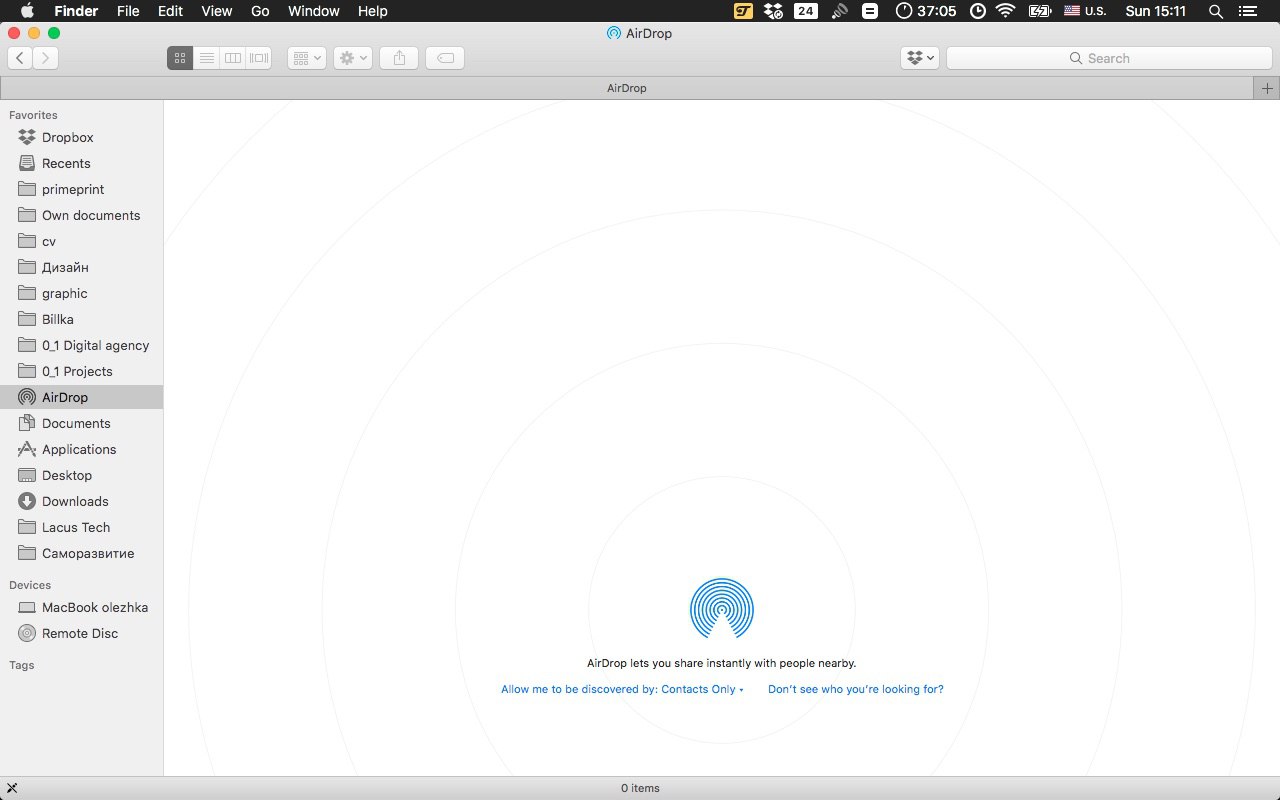The width and height of the screenshot is (1280, 800).
Task: Open the Edit menu
Action: 170,11
